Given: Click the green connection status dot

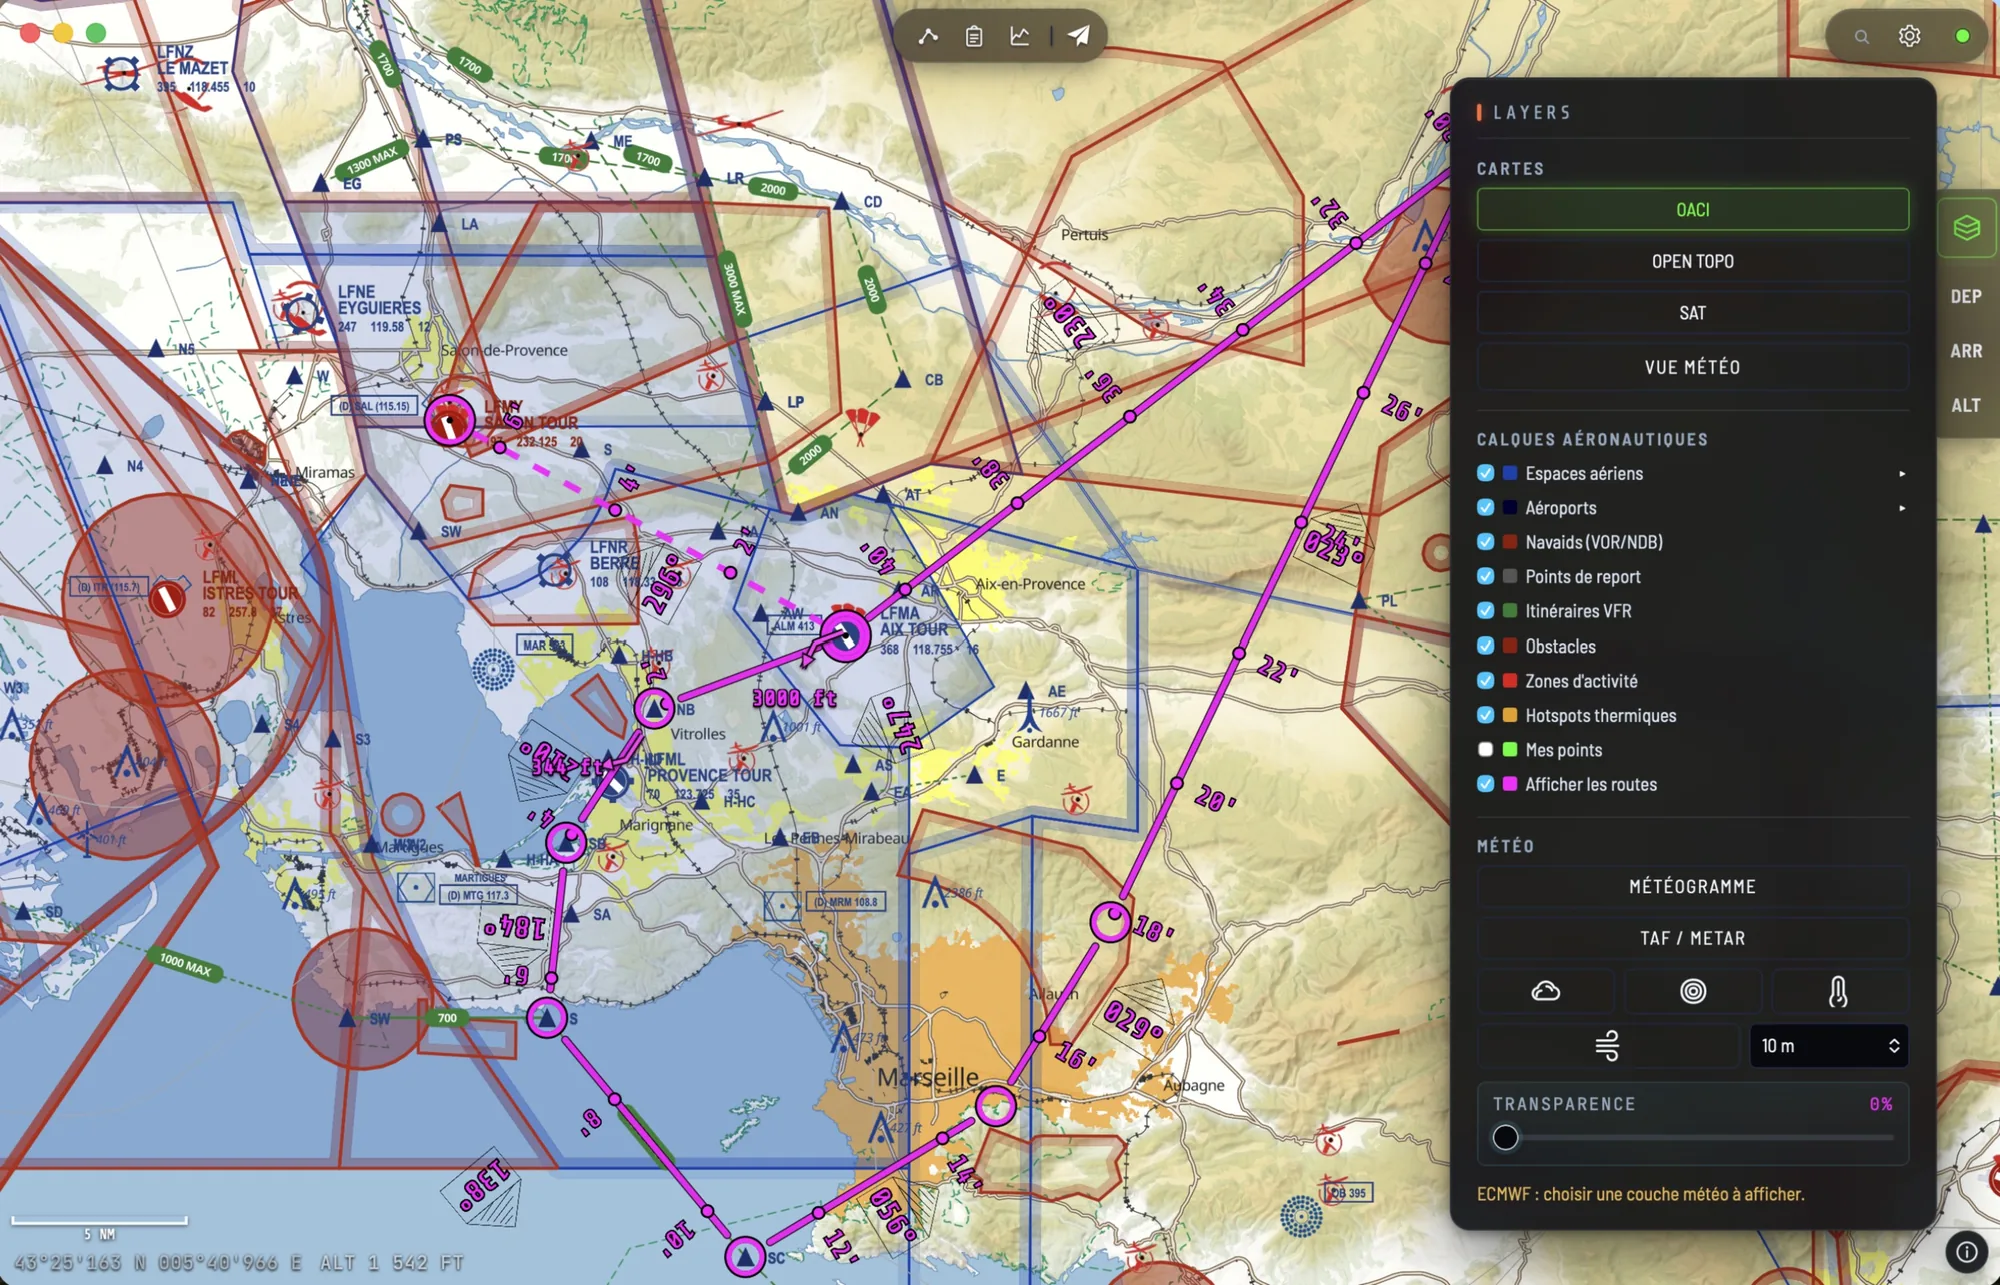Looking at the screenshot, I should point(1962,36).
